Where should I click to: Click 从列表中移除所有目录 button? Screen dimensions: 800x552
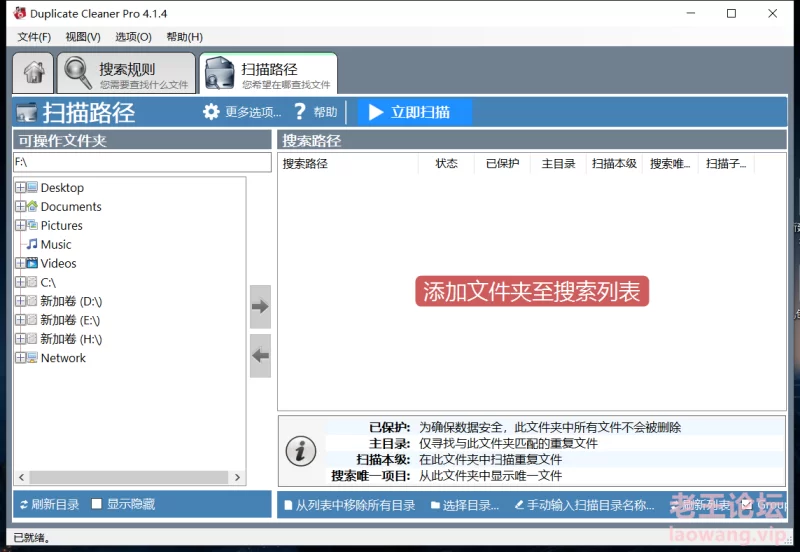(349, 505)
